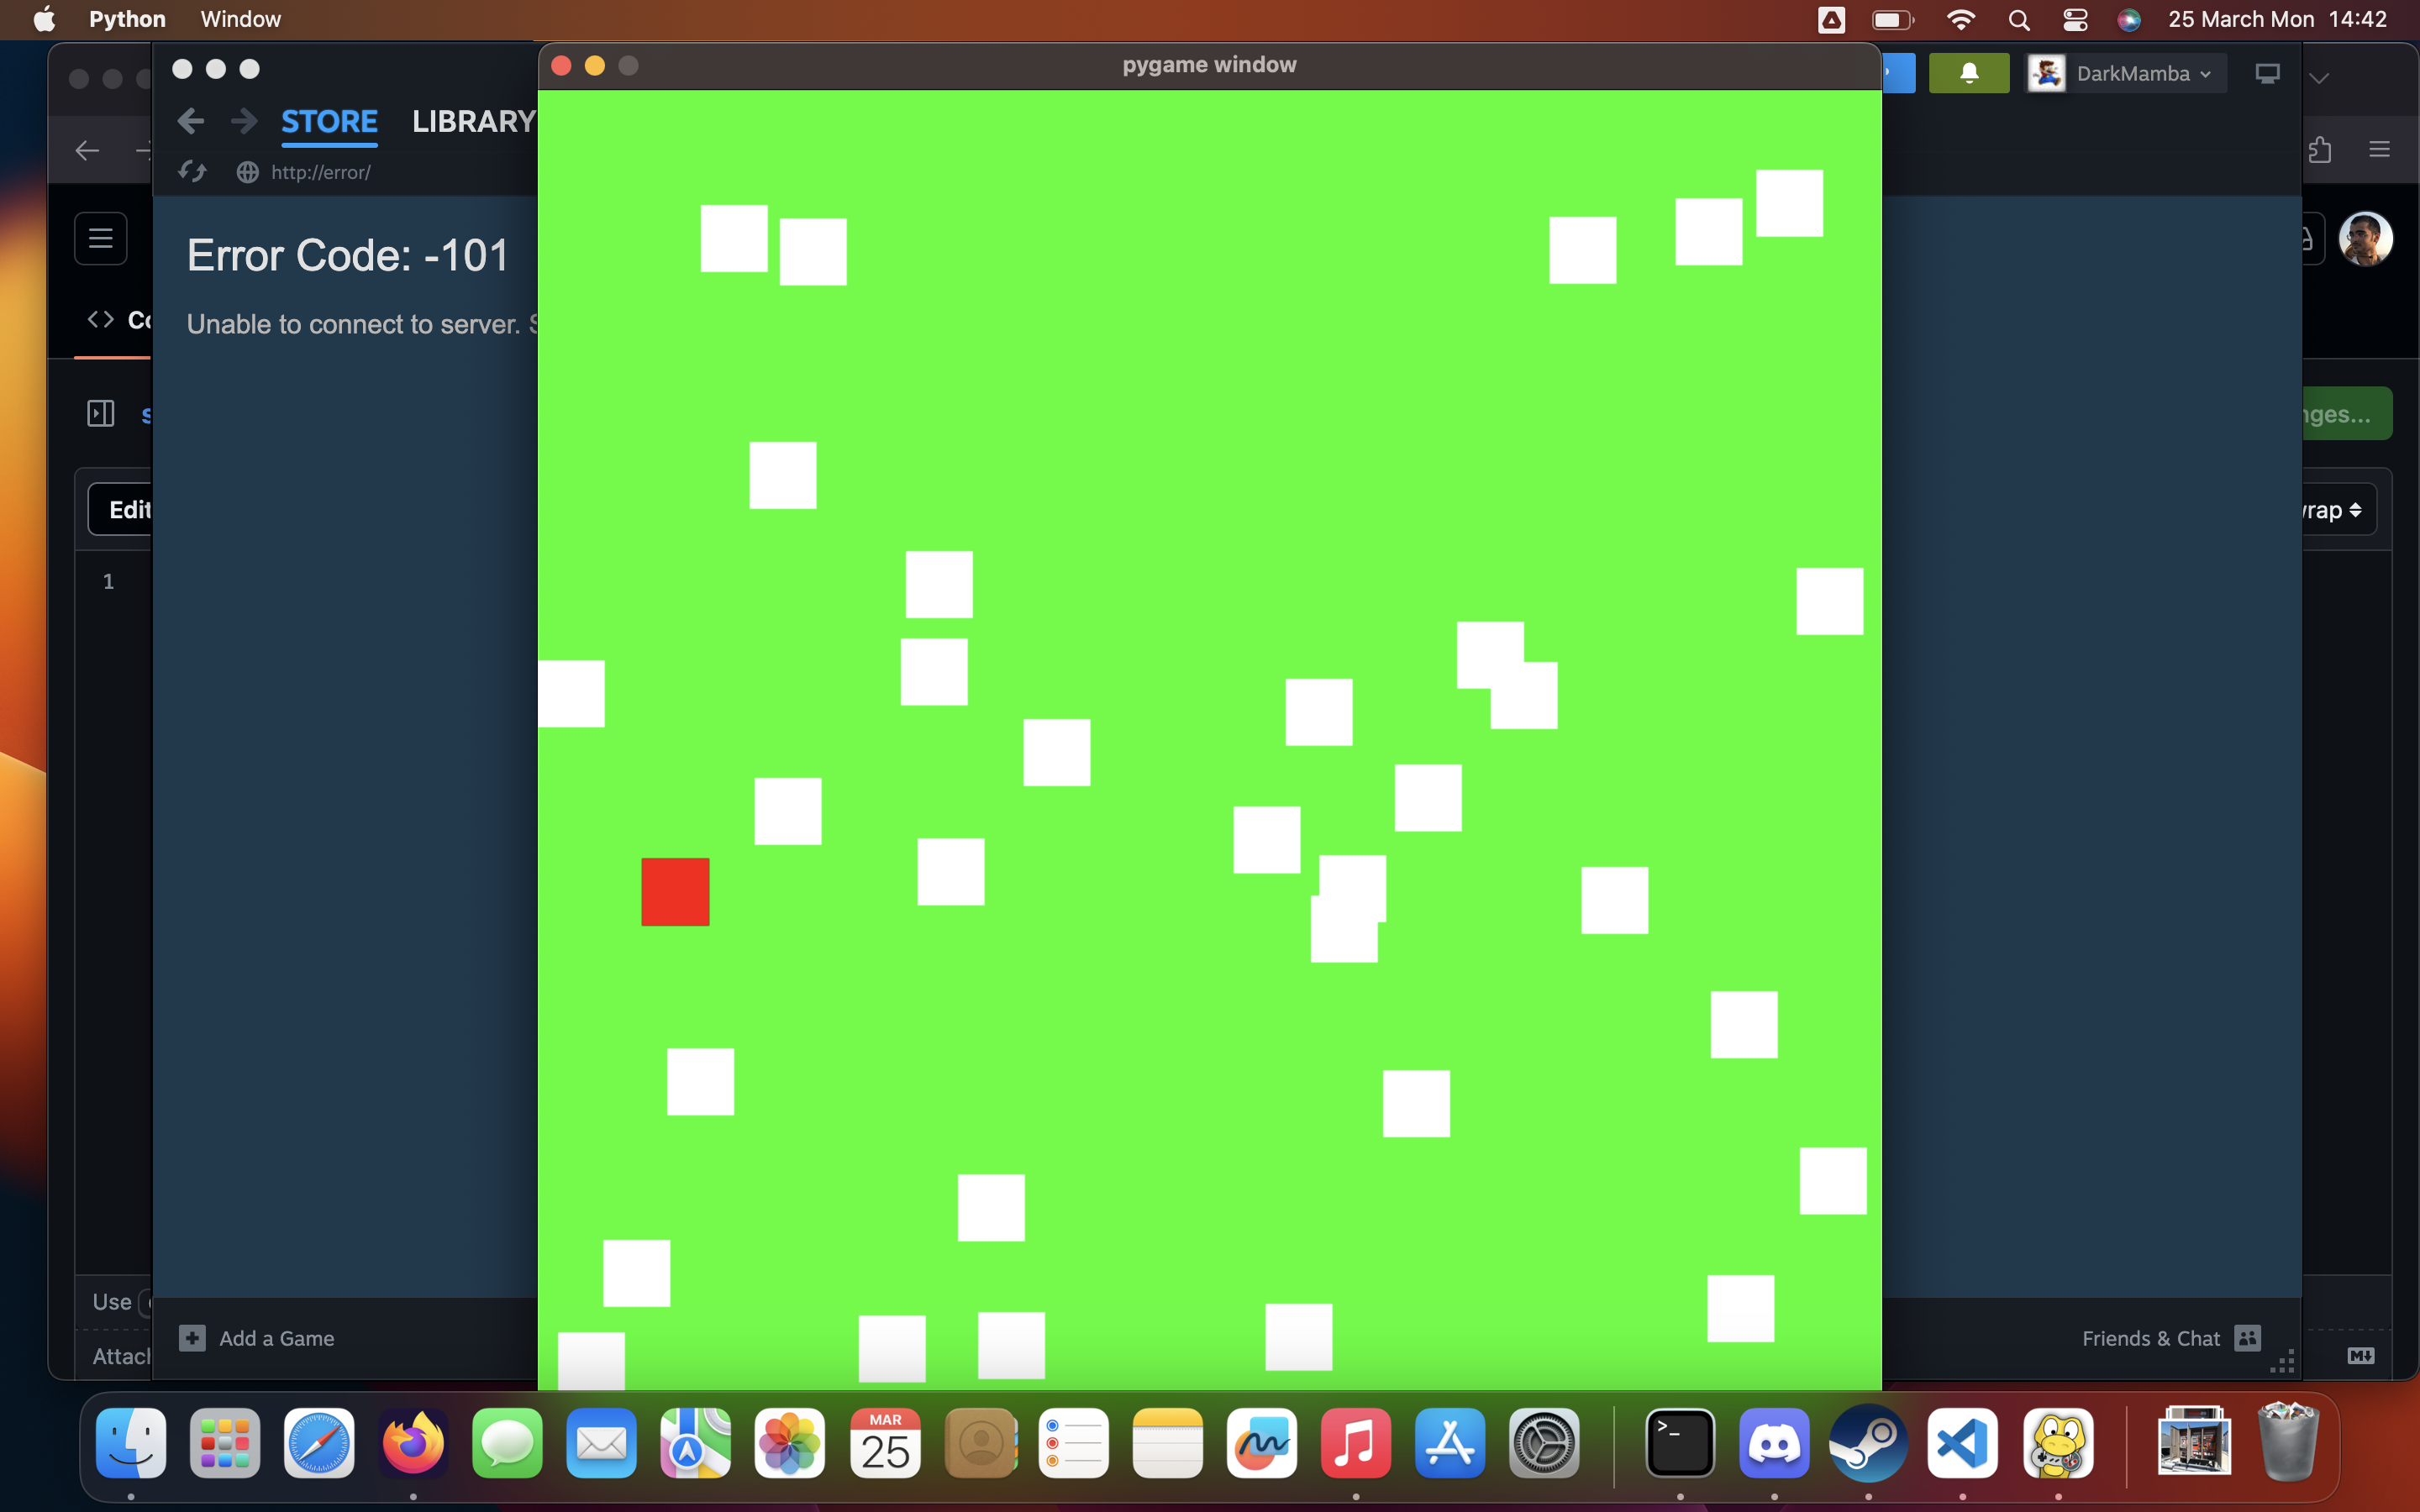Open Freeform from the Dock
This screenshot has width=2420, height=1512.
pyautogui.click(x=1262, y=1443)
